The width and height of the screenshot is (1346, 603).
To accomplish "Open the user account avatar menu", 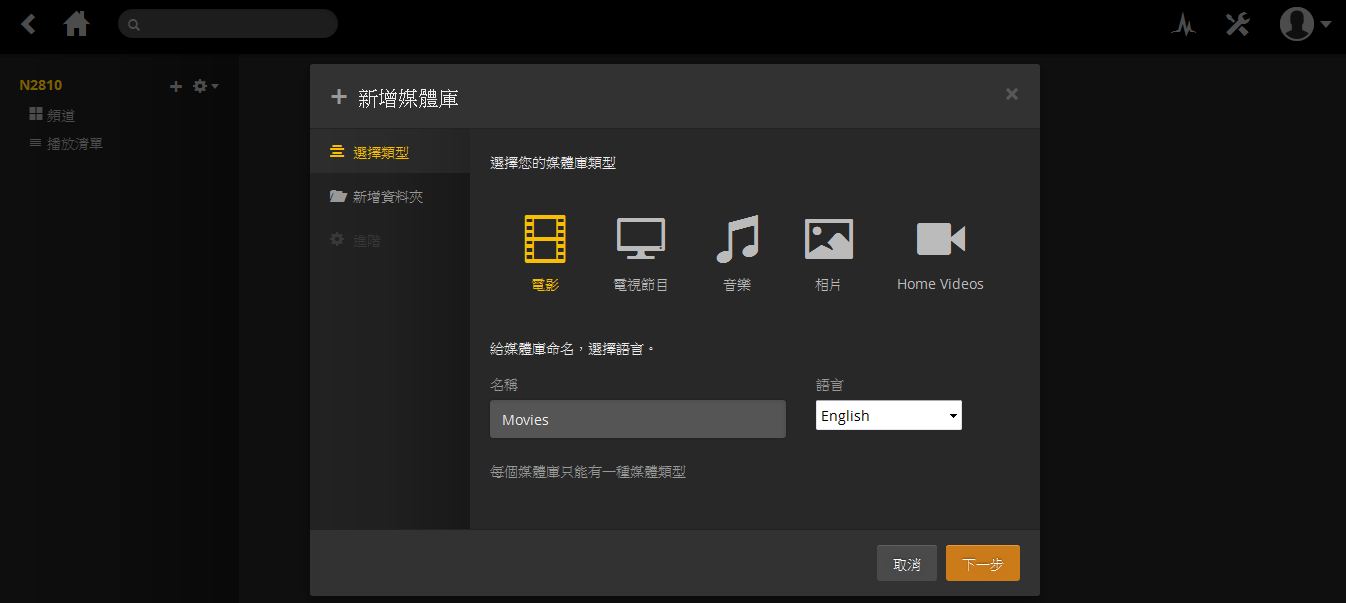I will (x=1305, y=24).
